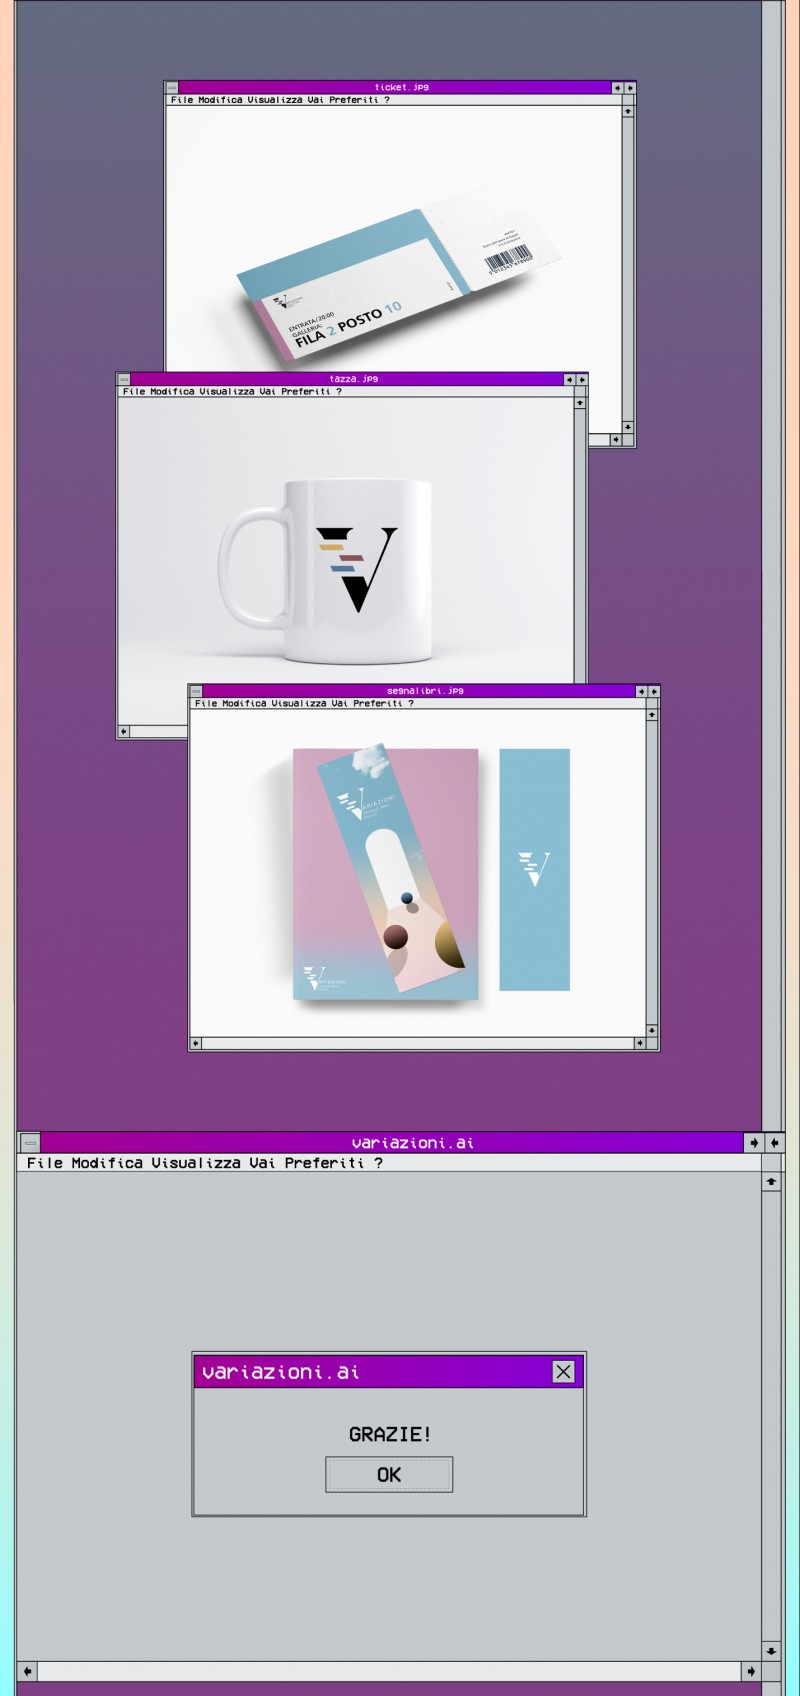This screenshot has height=1696, width=800.
Task: Click the left title-bar arrow of ticket.jpg window
Action: pyautogui.click(x=617, y=88)
